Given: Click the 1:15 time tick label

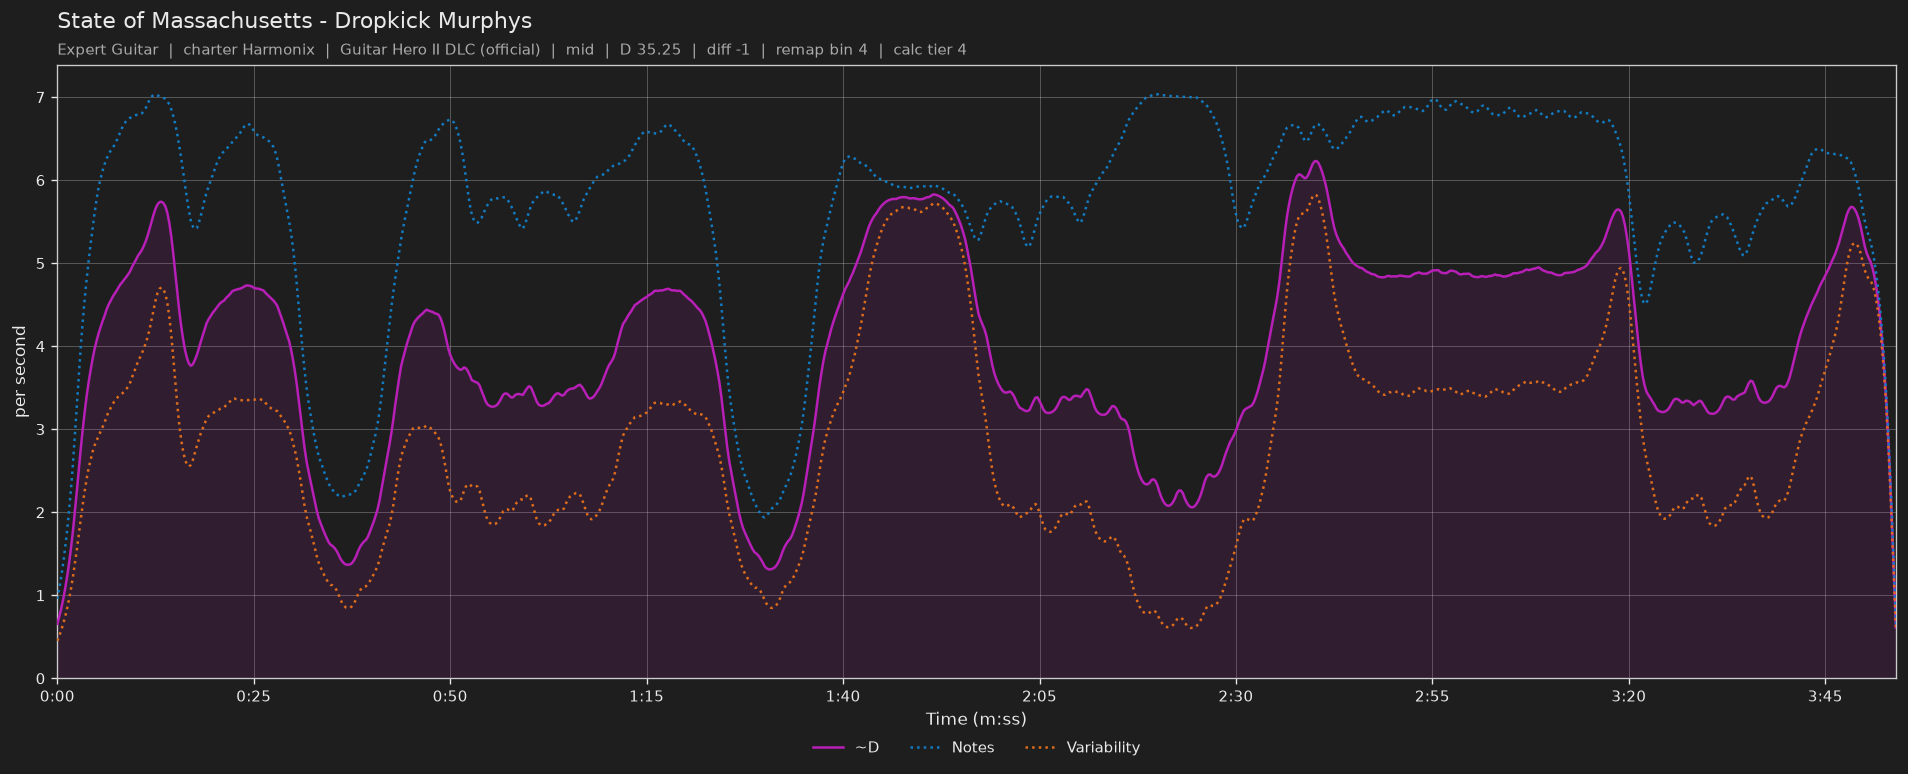Looking at the screenshot, I should click(x=646, y=697).
